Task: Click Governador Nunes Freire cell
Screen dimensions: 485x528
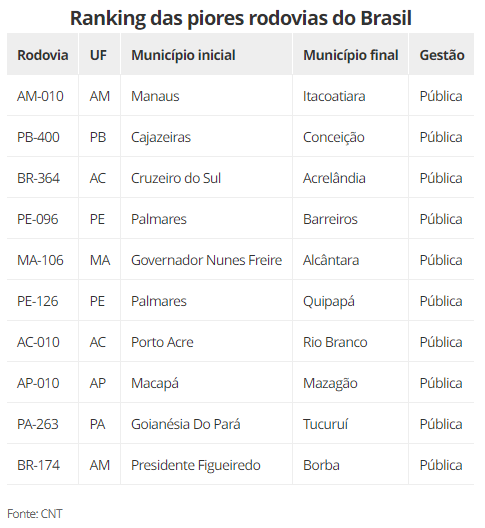Action: [206, 260]
